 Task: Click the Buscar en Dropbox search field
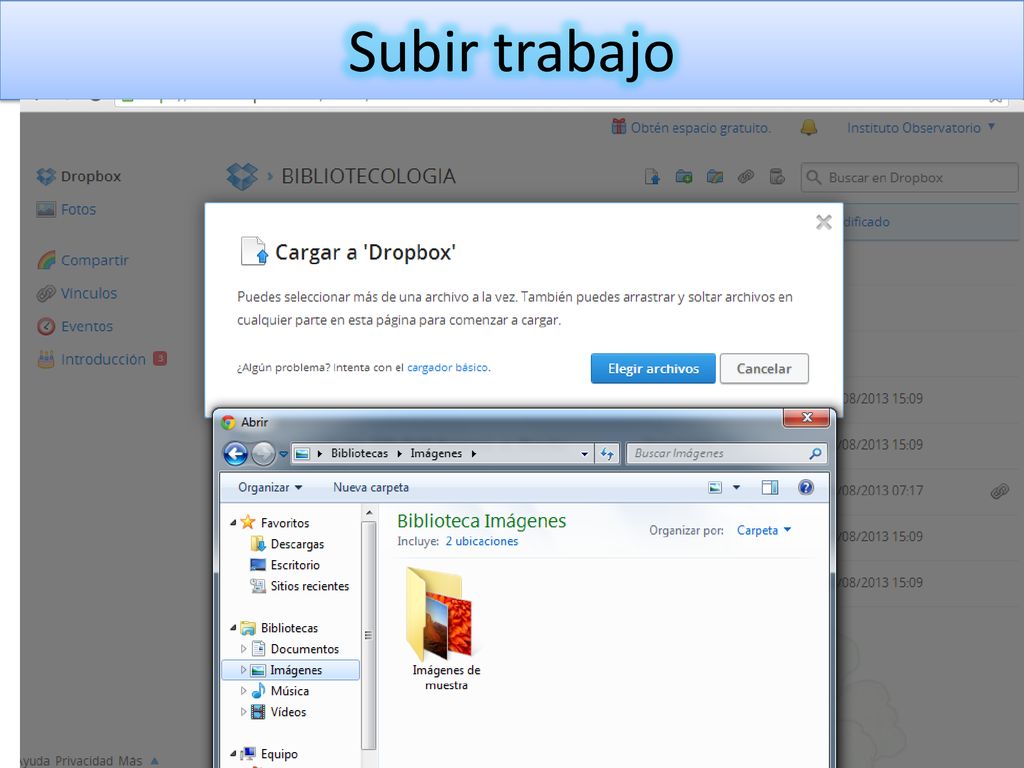point(910,177)
